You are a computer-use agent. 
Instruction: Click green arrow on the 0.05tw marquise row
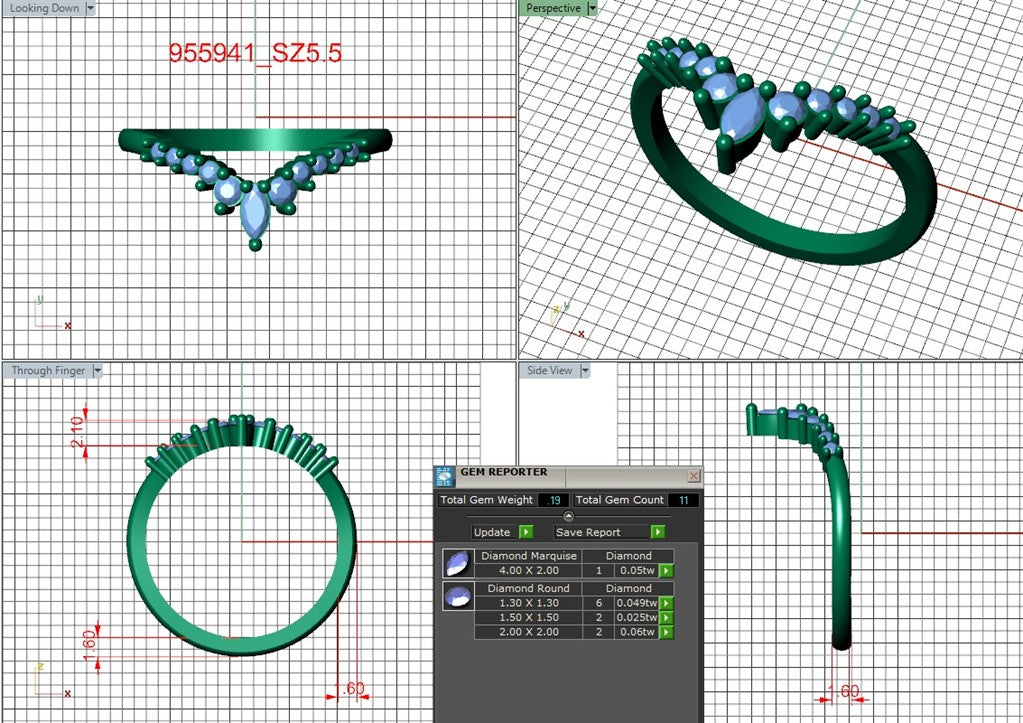click(x=666, y=571)
